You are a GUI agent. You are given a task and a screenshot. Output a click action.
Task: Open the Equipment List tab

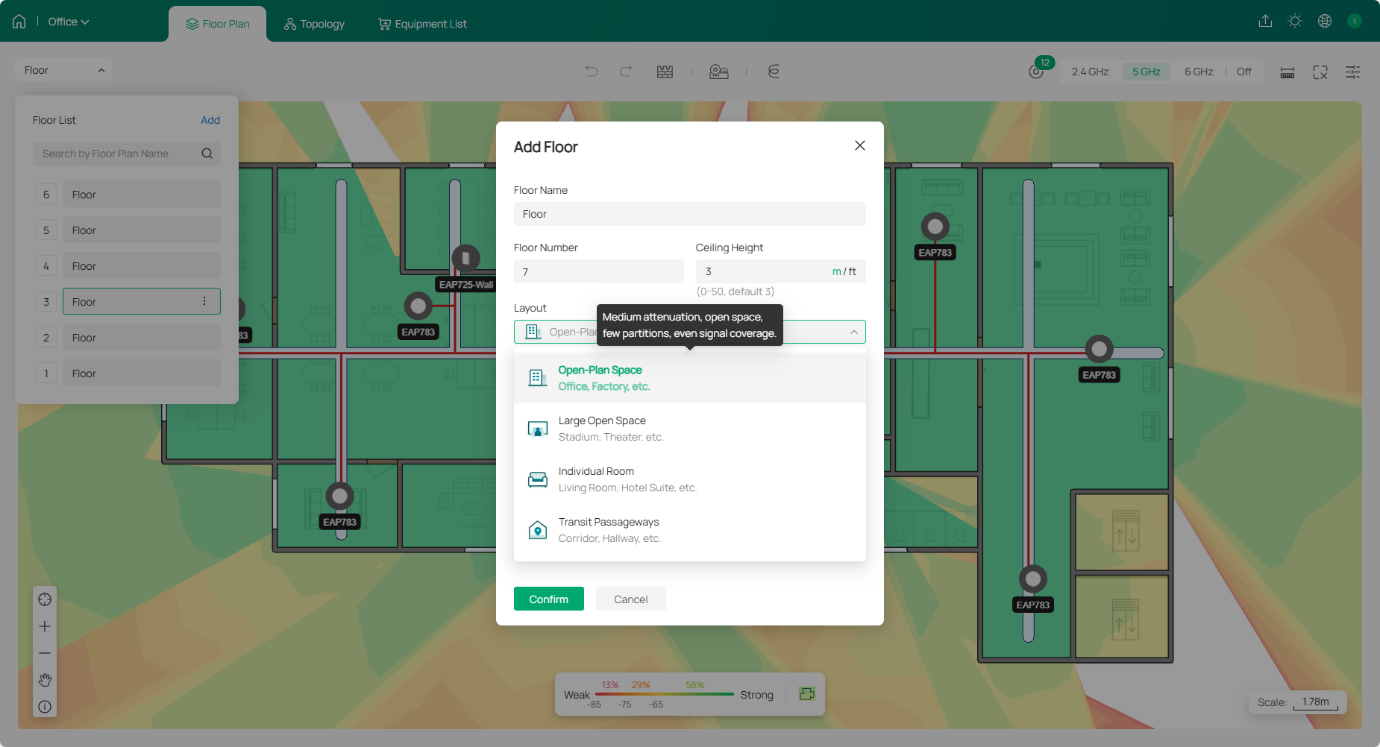click(422, 24)
